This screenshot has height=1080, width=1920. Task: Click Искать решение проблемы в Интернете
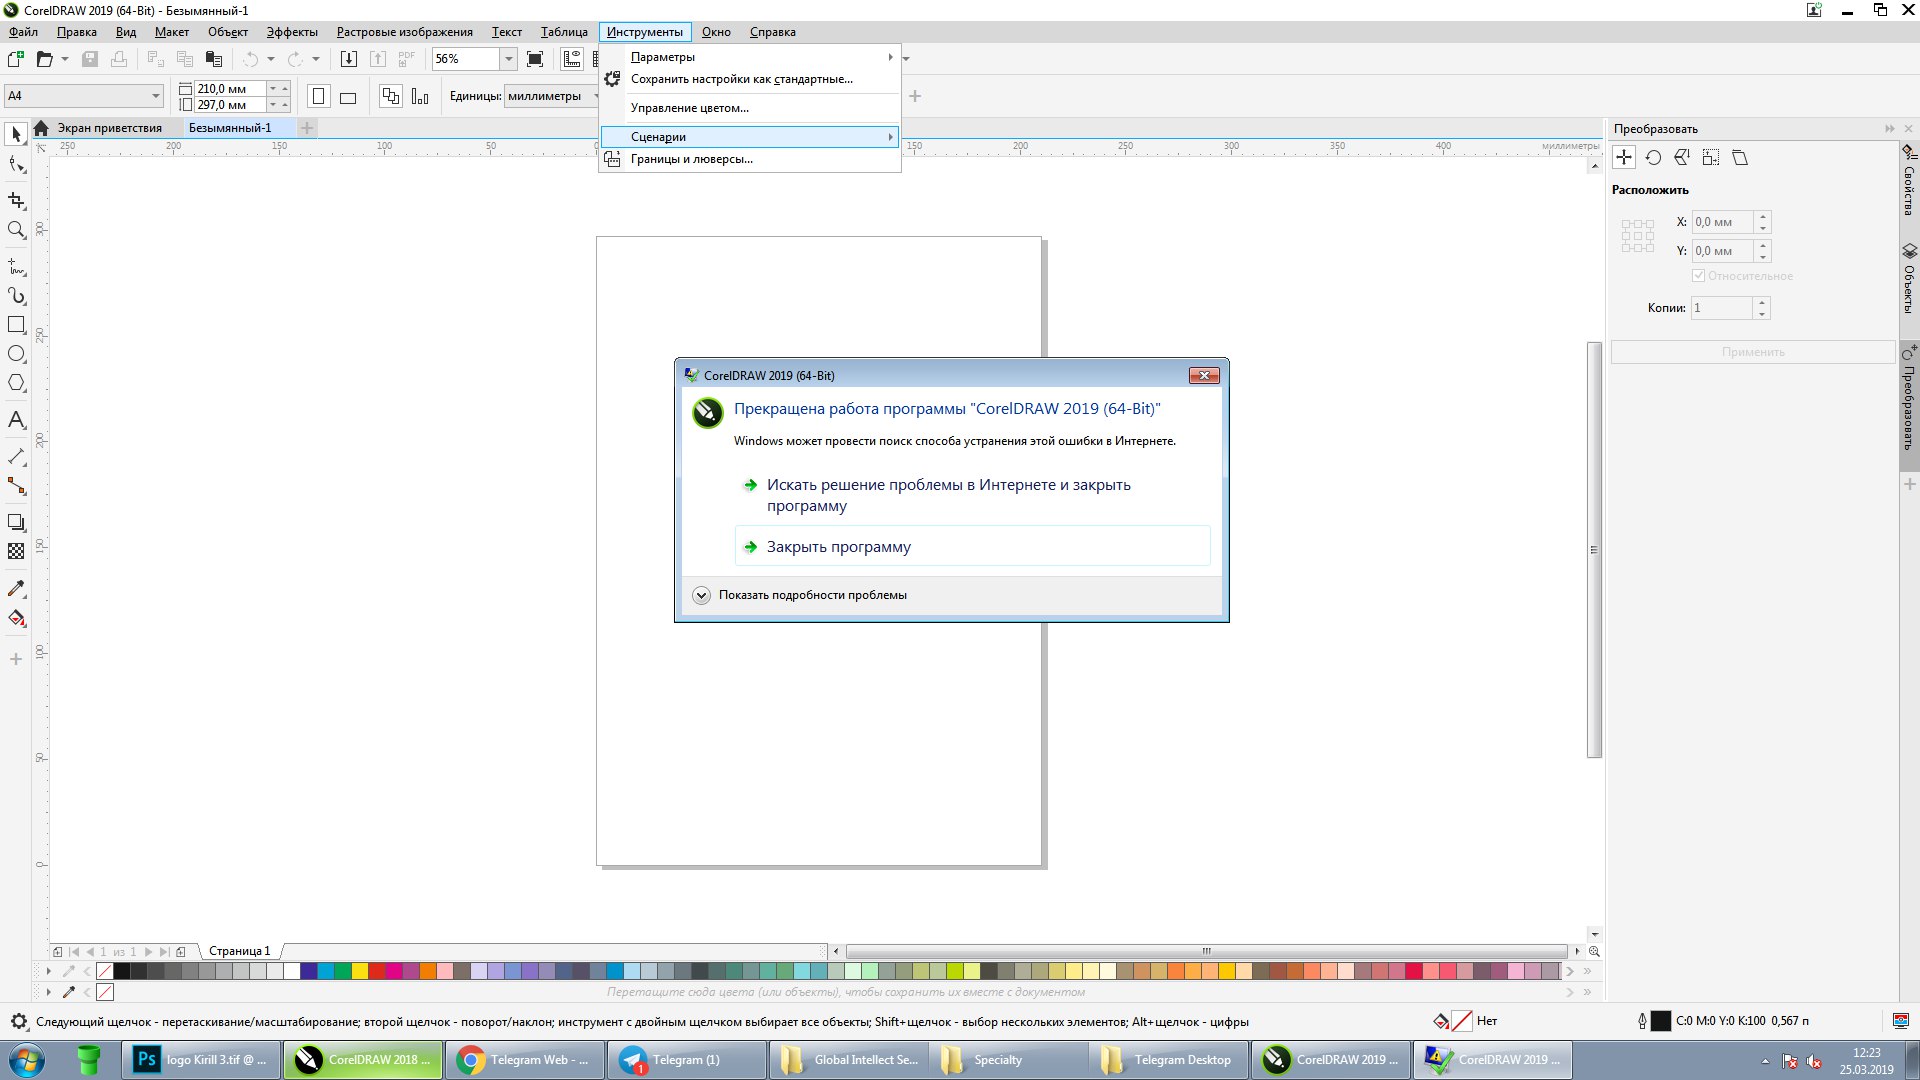click(972, 495)
